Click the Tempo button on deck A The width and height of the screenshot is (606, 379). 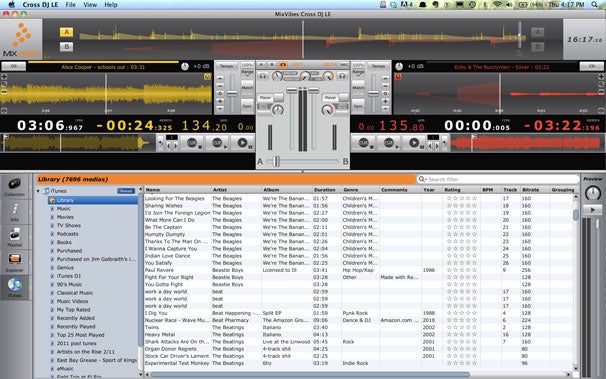(x=226, y=66)
